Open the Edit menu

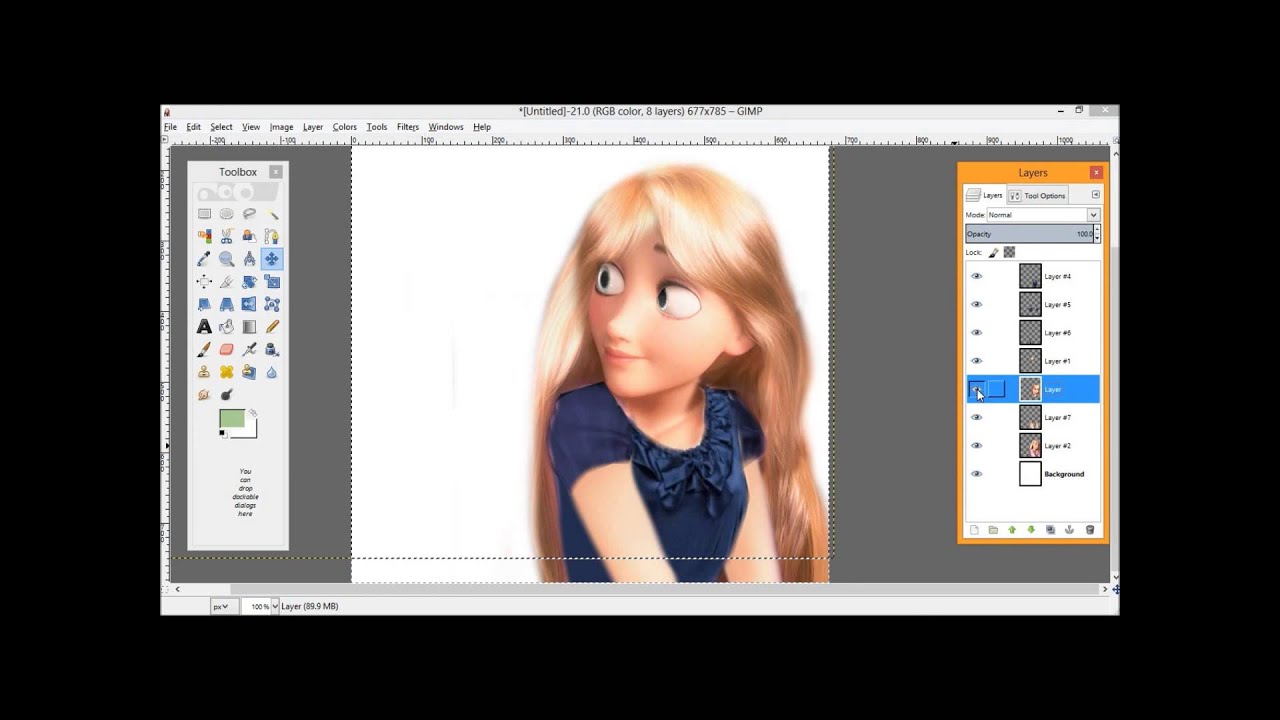pos(193,127)
